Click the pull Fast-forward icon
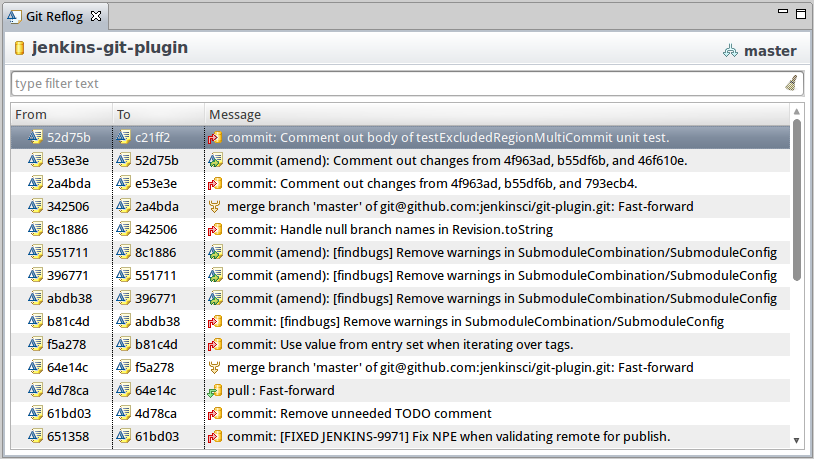 [215, 390]
